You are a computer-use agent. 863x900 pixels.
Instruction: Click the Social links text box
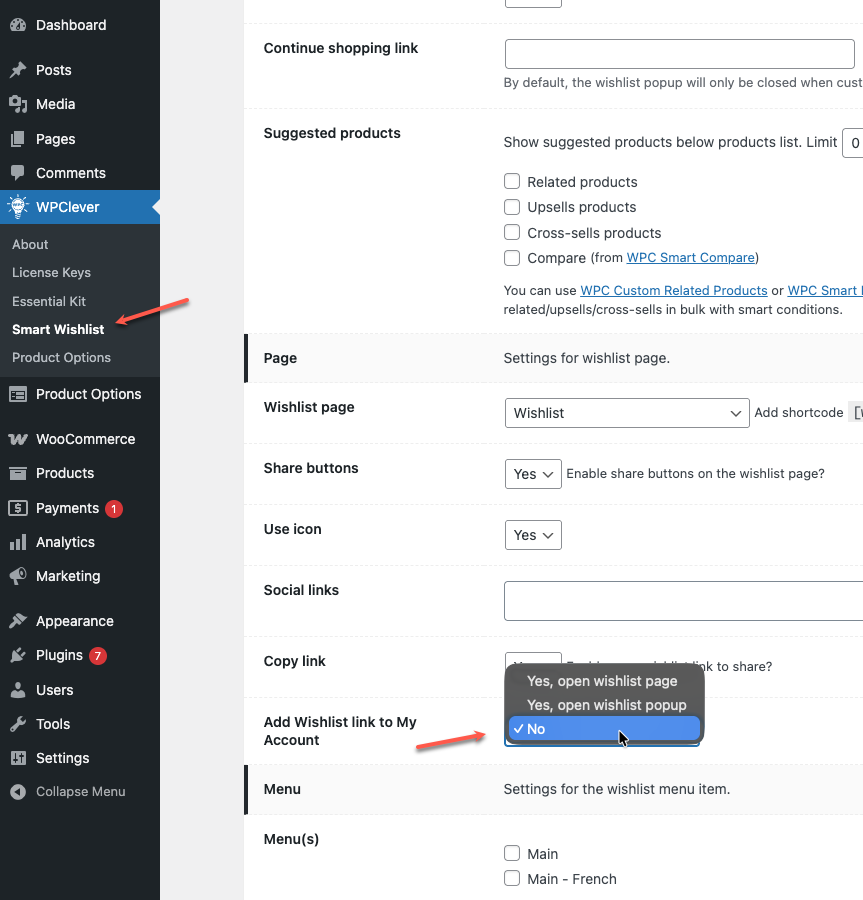(683, 601)
